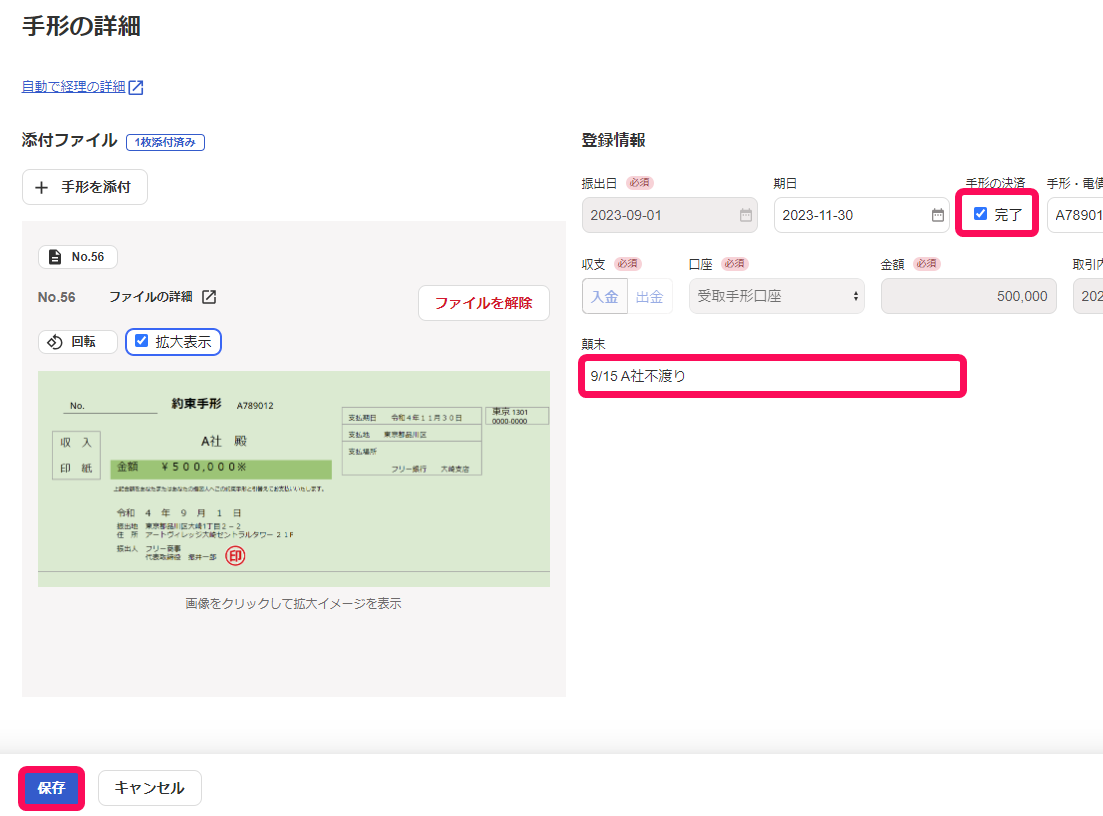
Task: Click the plus icon in 手形を添付
Action: click(42, 188)
